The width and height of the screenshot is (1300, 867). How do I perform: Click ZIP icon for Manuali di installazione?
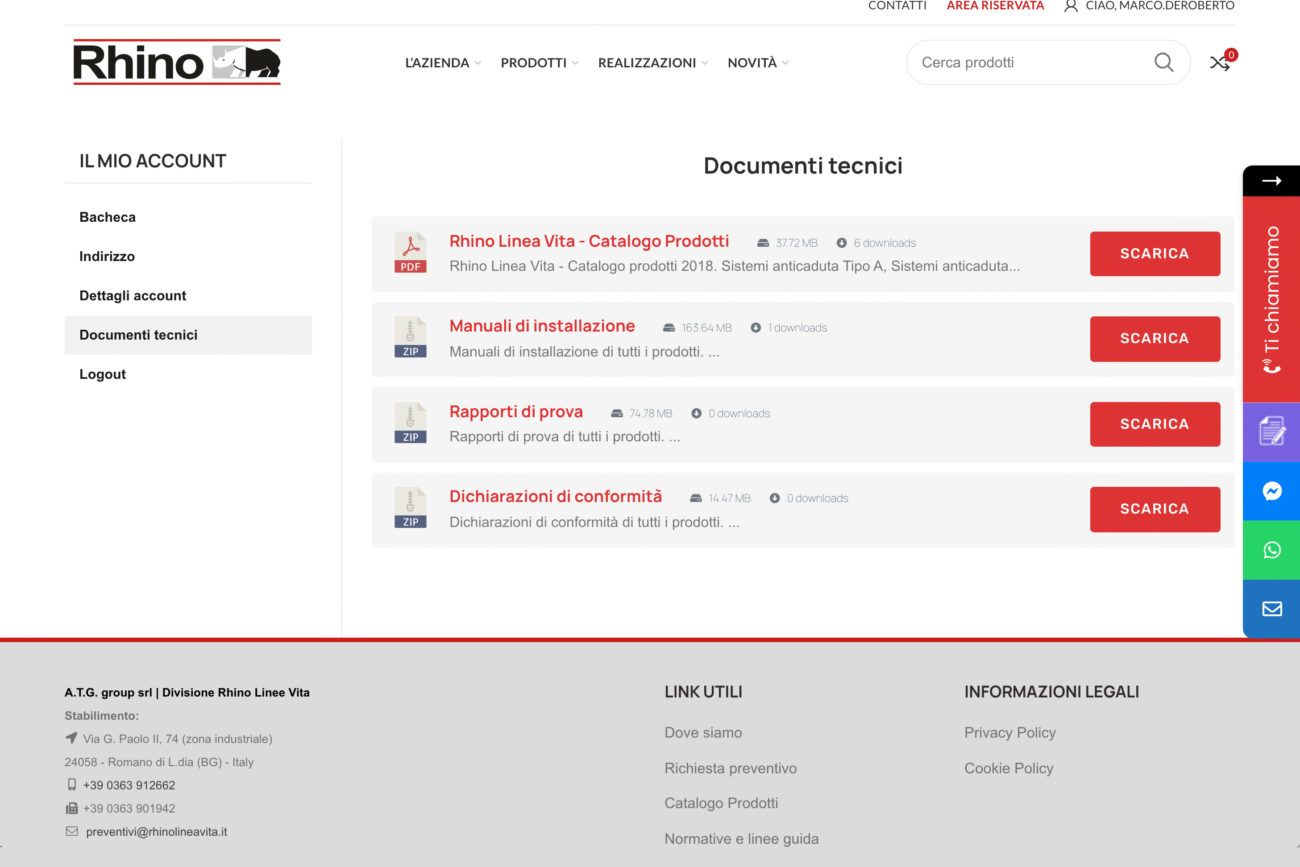pos(410,338)
